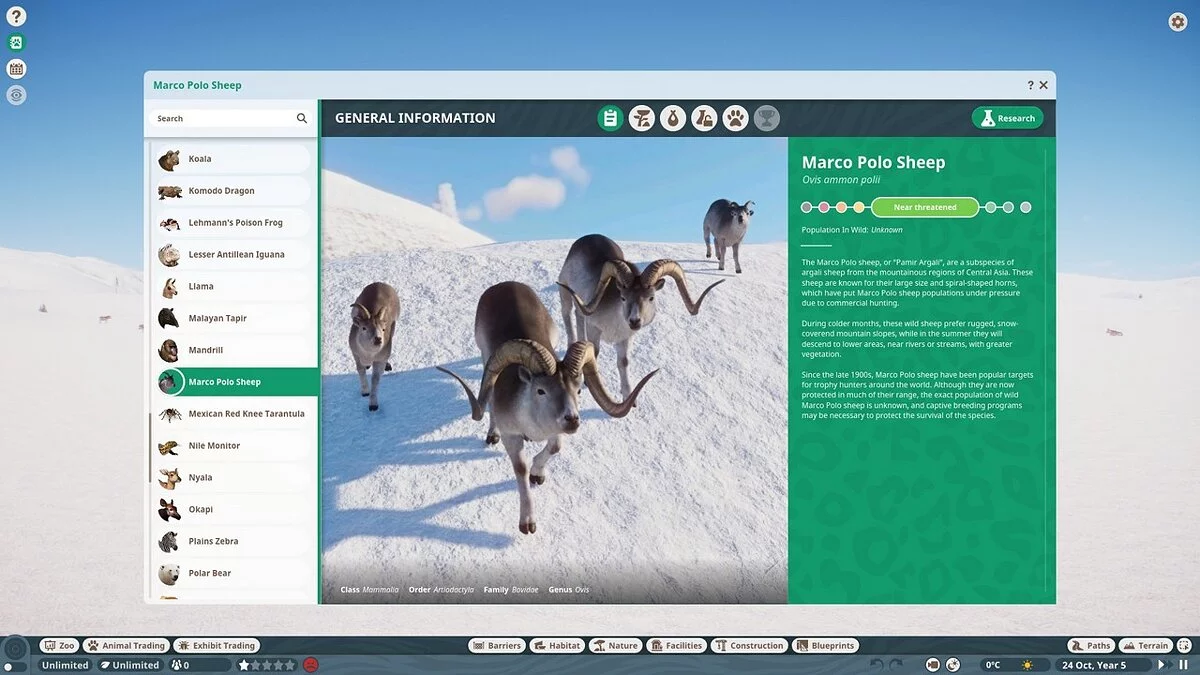Image resolution: width=1200 pixels, height=675 pixels.
Task: Click the Research button
Action: coord(1007,118)
